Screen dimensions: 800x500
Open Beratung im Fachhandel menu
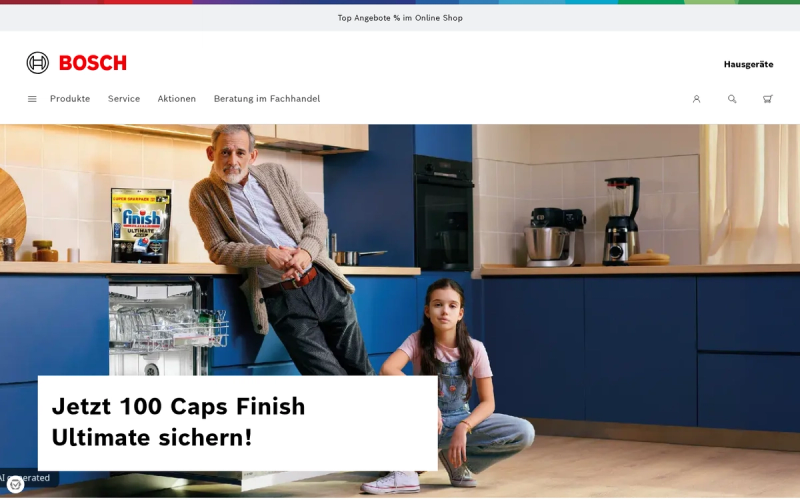[x=267, y=99]
